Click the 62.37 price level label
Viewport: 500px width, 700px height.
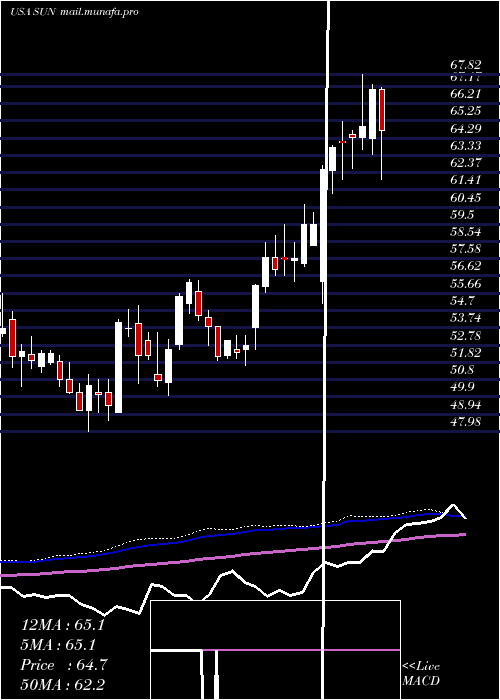[x=465, y=162]
